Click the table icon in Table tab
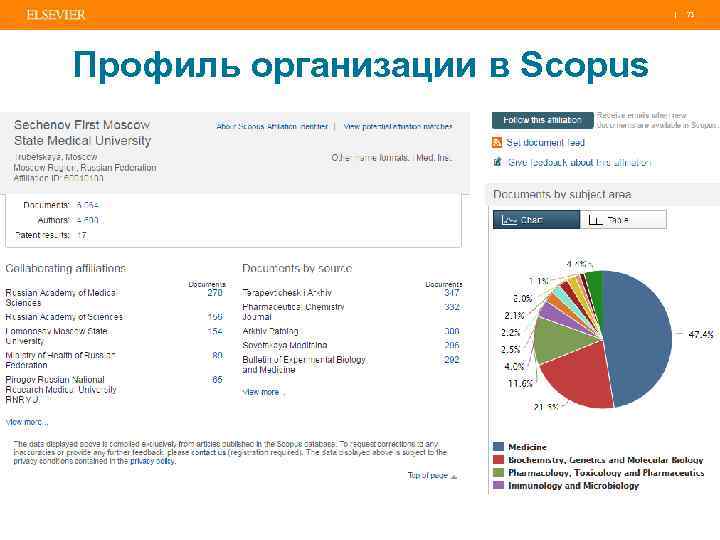The height and width of the screenshot is (540, 720). (x=595, y=220)
